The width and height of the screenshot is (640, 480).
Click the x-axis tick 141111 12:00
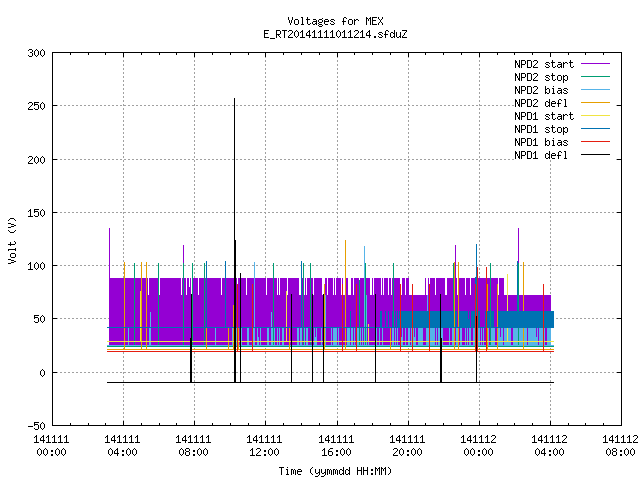264,446
